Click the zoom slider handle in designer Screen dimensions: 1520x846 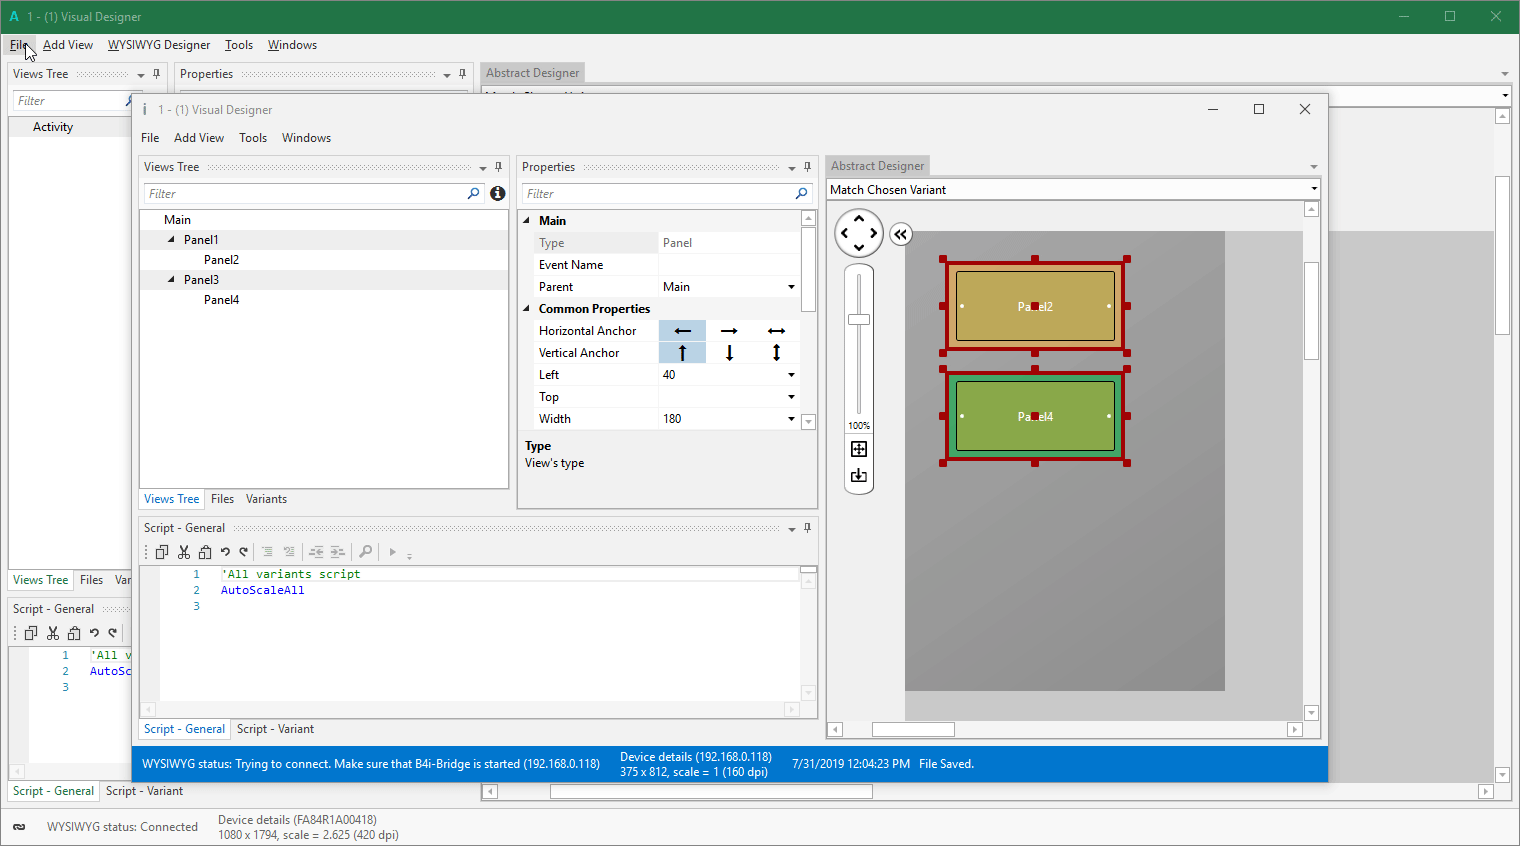[859, 319]
